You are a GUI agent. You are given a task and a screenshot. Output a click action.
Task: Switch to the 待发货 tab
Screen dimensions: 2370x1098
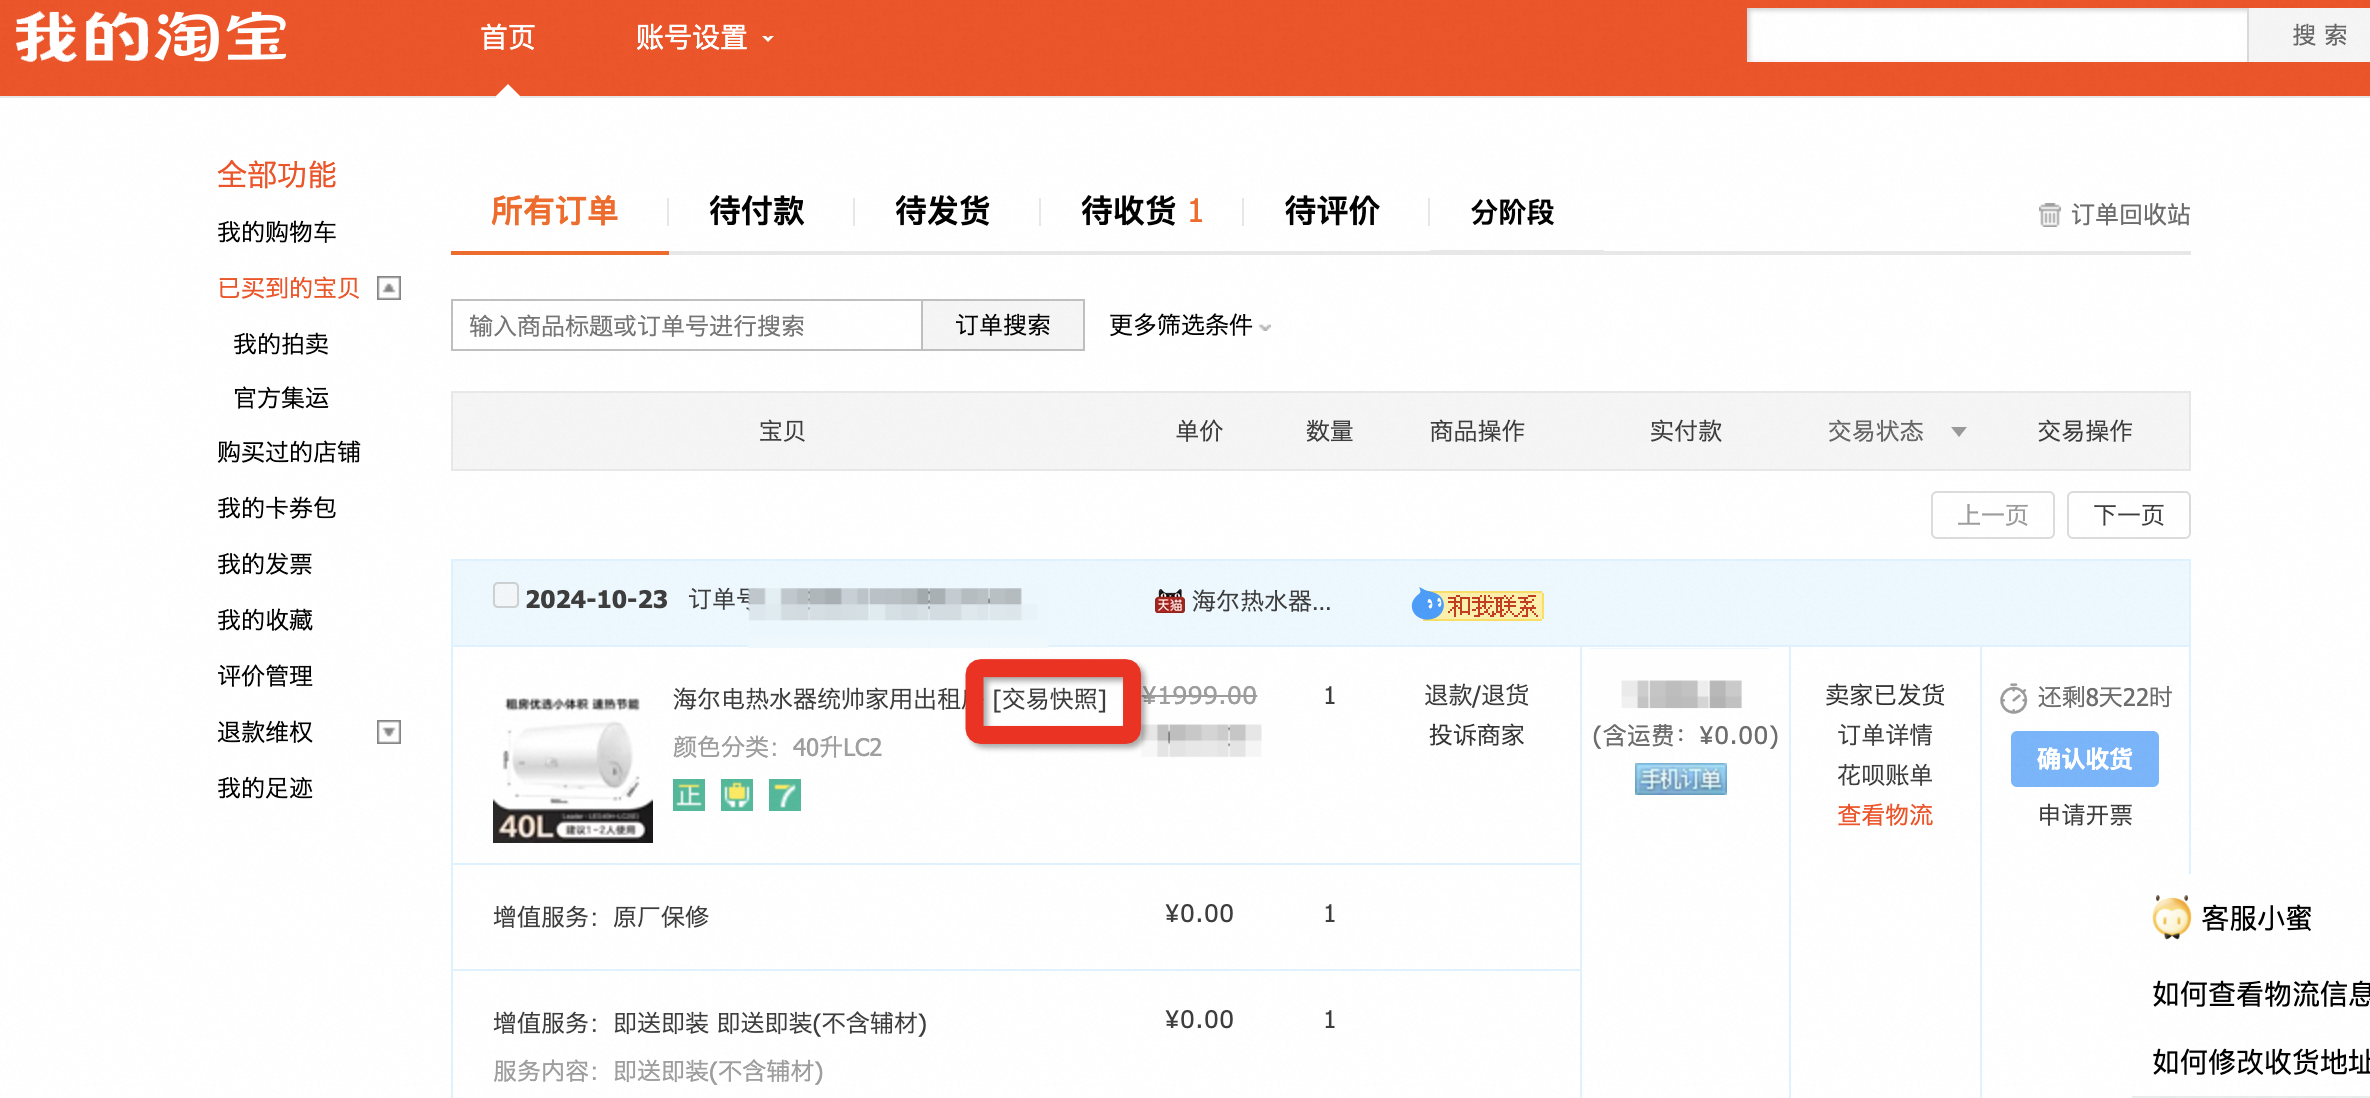943,212
